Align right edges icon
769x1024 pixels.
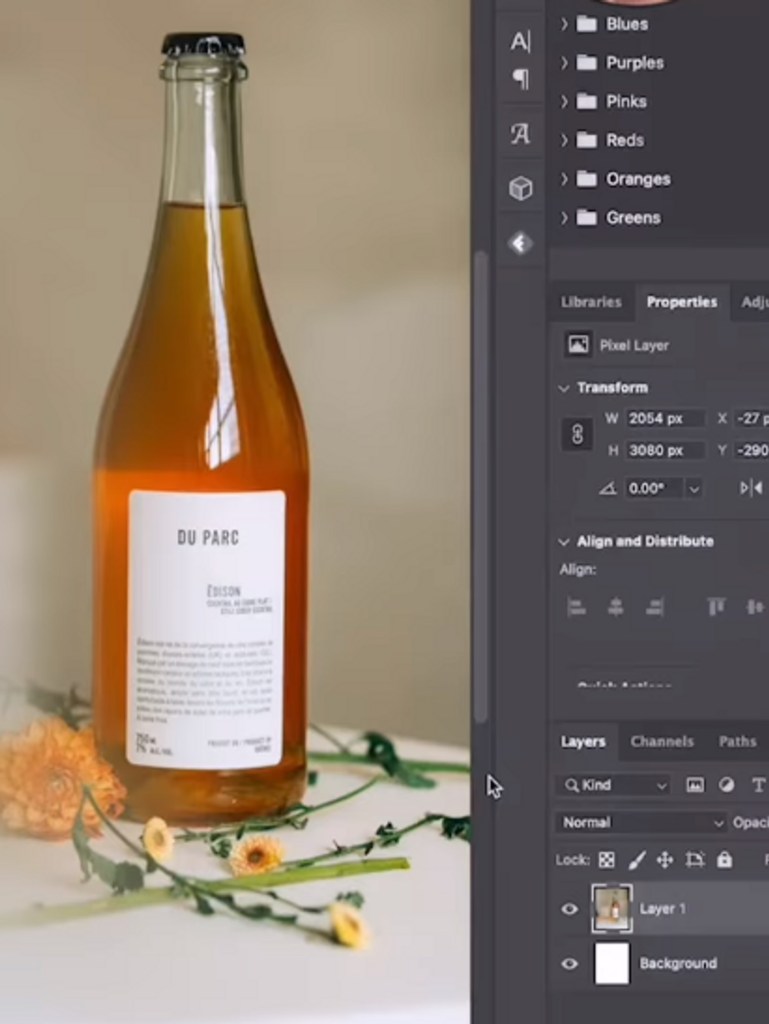(655, 607)
